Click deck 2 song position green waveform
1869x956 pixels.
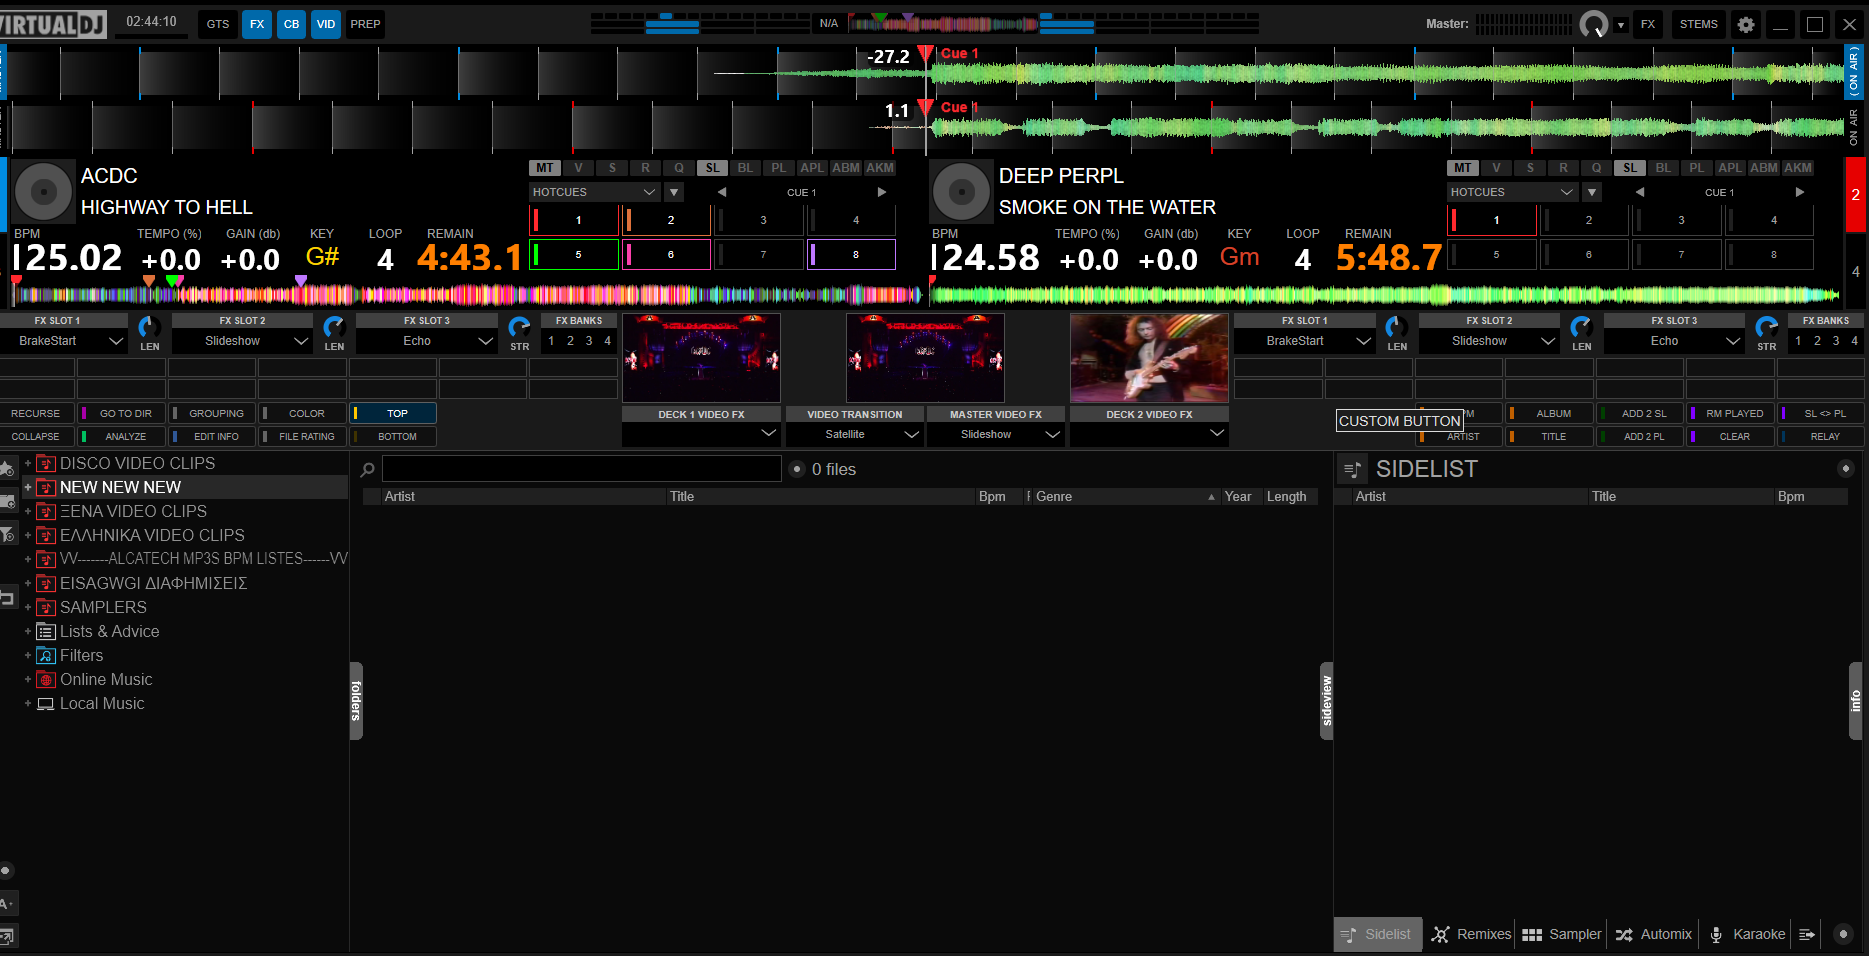click(1385, 294)
